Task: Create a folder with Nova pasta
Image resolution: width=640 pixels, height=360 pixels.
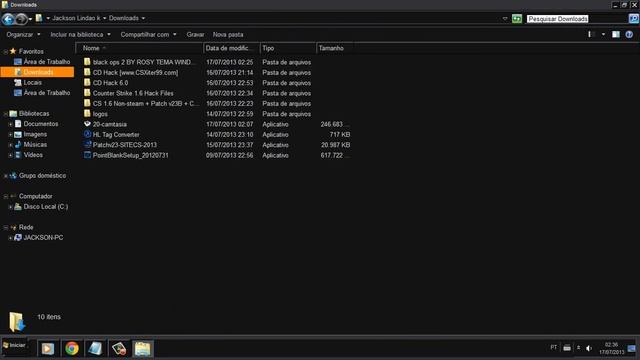Action: click(x=228, y=35)
